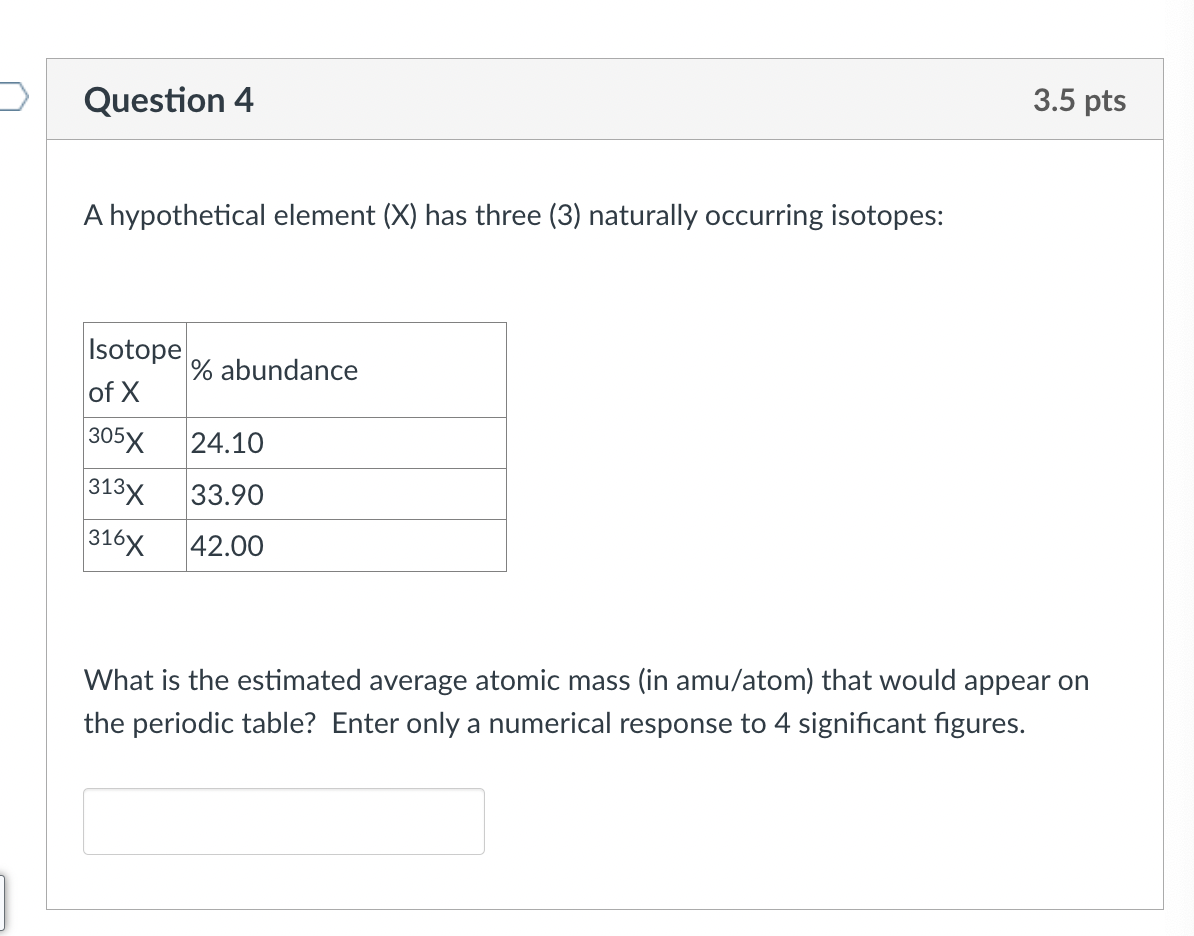This screenshot has width=1194, height=936.
Task: Click the 42.00 abundance value
Action: point(227,547)
